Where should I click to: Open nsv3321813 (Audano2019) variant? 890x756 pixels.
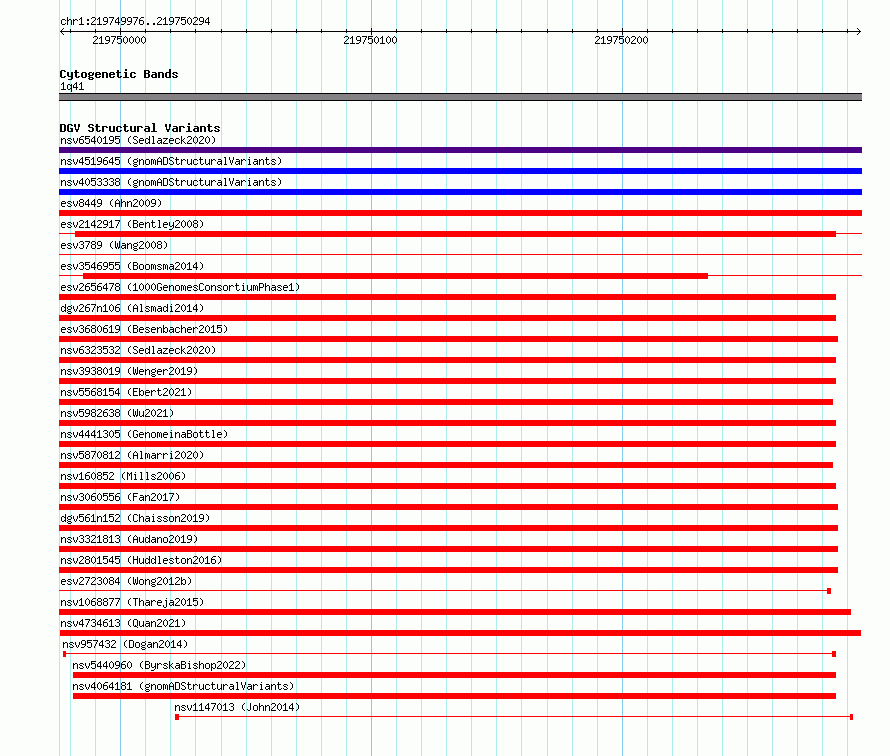(129, 539)
